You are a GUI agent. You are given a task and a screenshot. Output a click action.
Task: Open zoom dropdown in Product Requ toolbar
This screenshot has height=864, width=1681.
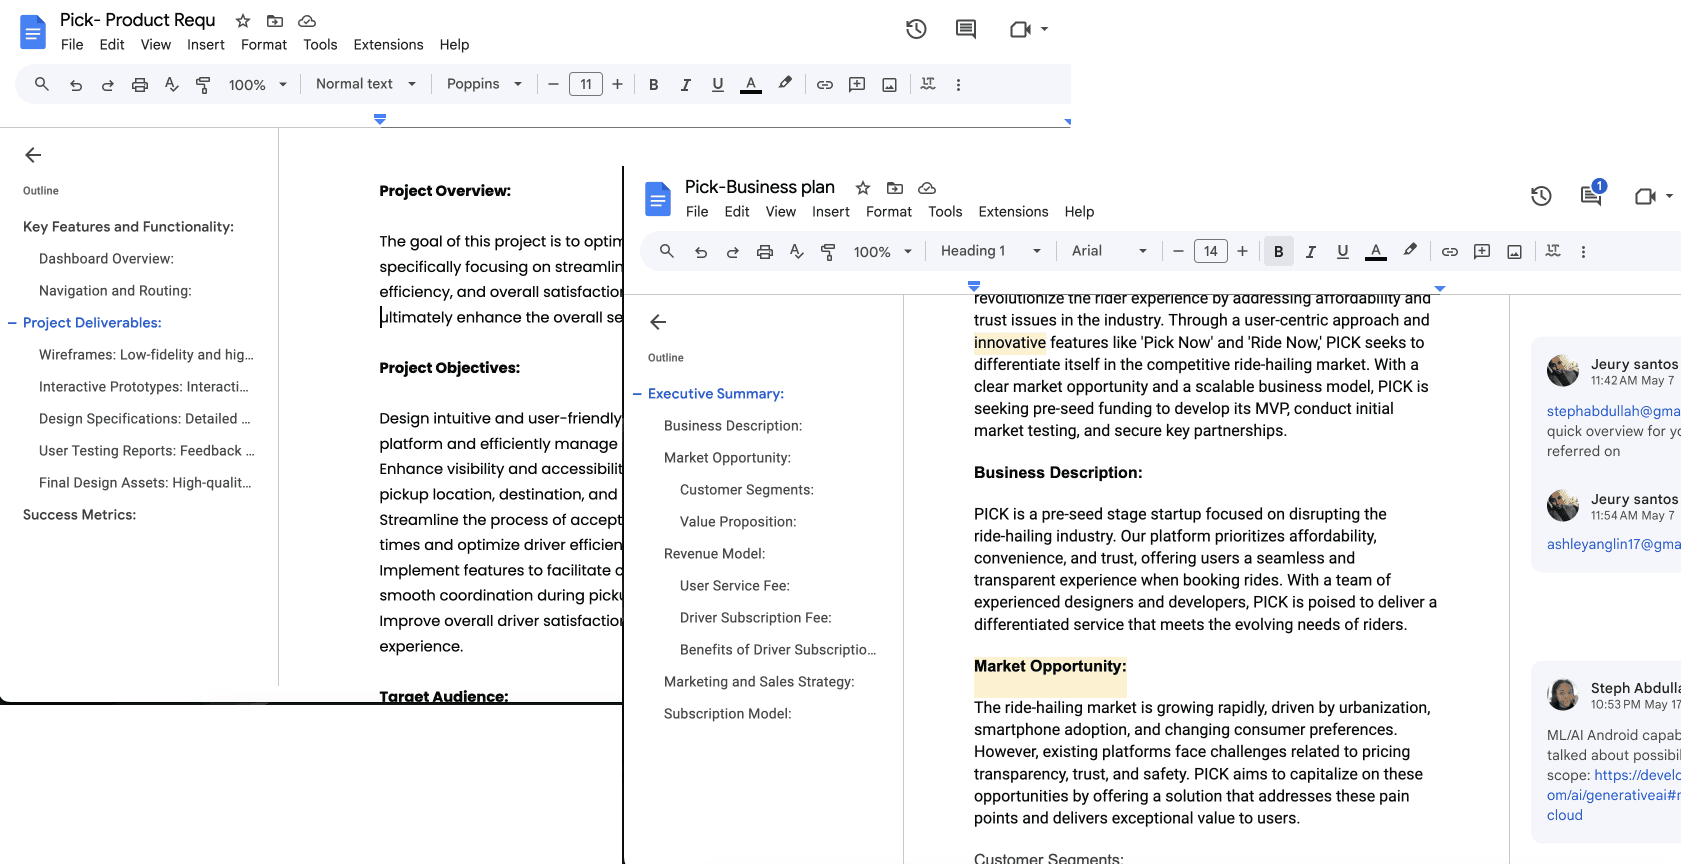point(258,85)
